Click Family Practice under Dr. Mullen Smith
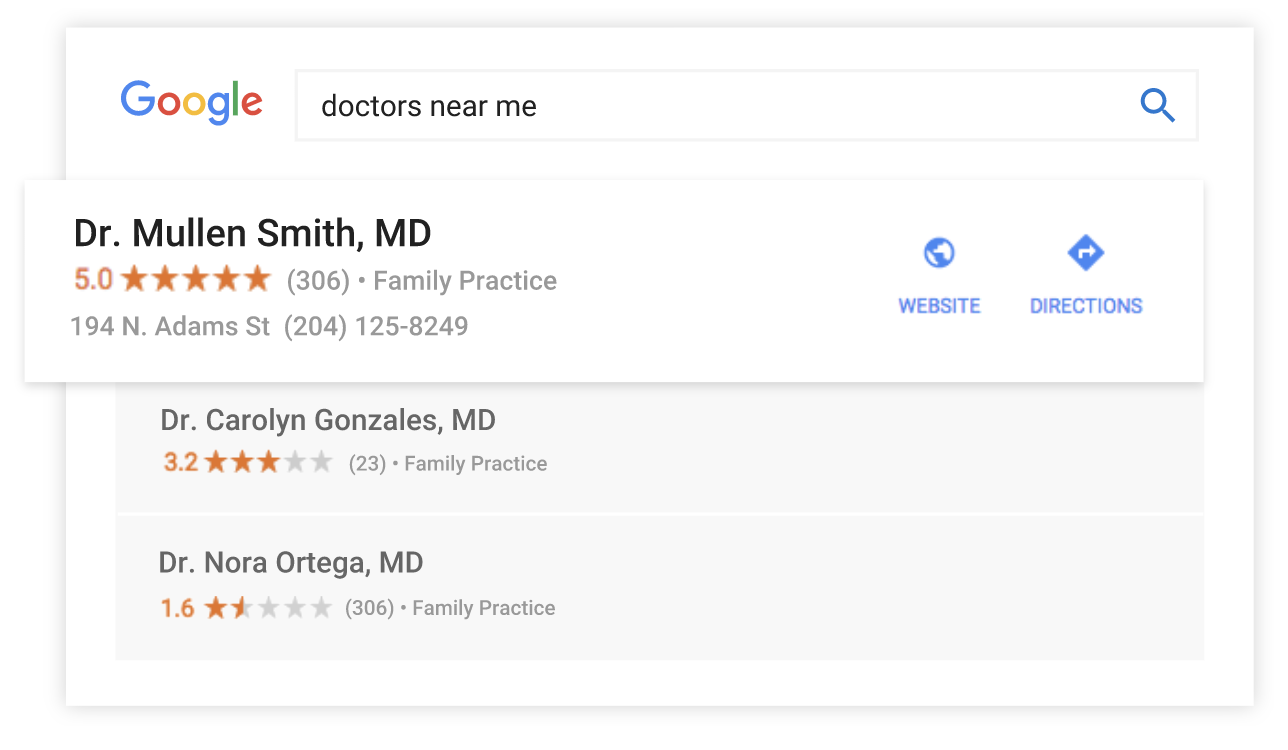The height and width of the screenshot is (750, 1288). tap(465, 281)
